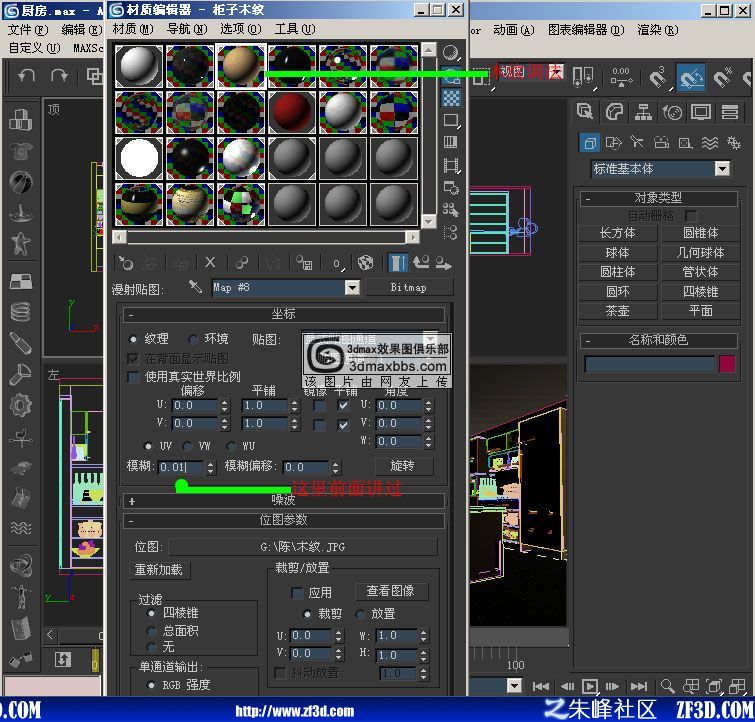This screenshot has width=755, height=722.
Task: Select the Geometry category icon
Action: tap(589, 143)
